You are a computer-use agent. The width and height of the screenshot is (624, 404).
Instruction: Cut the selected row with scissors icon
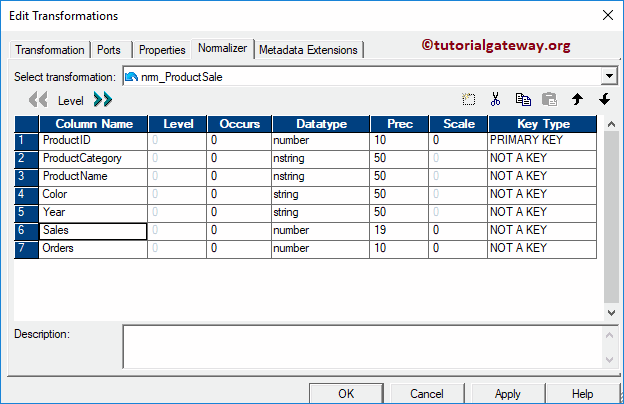(x=495, y=99)
